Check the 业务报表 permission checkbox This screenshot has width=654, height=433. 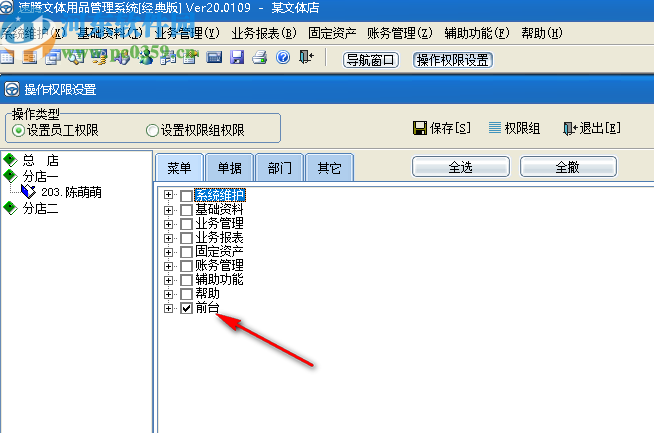[186, 238]
